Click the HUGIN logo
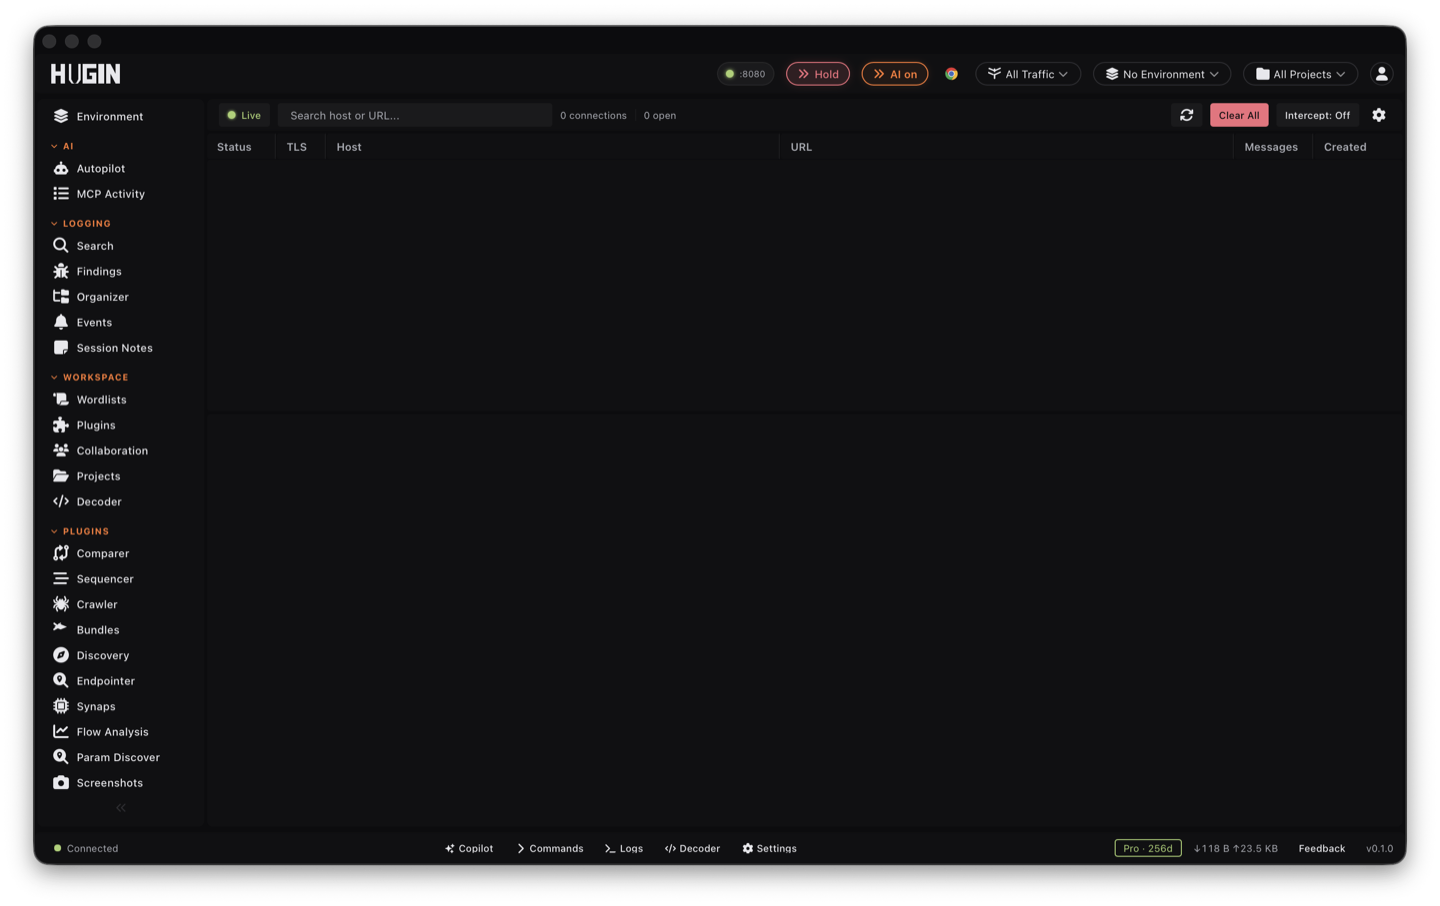This screenshot has width=1440, height=906. [86, 74]
